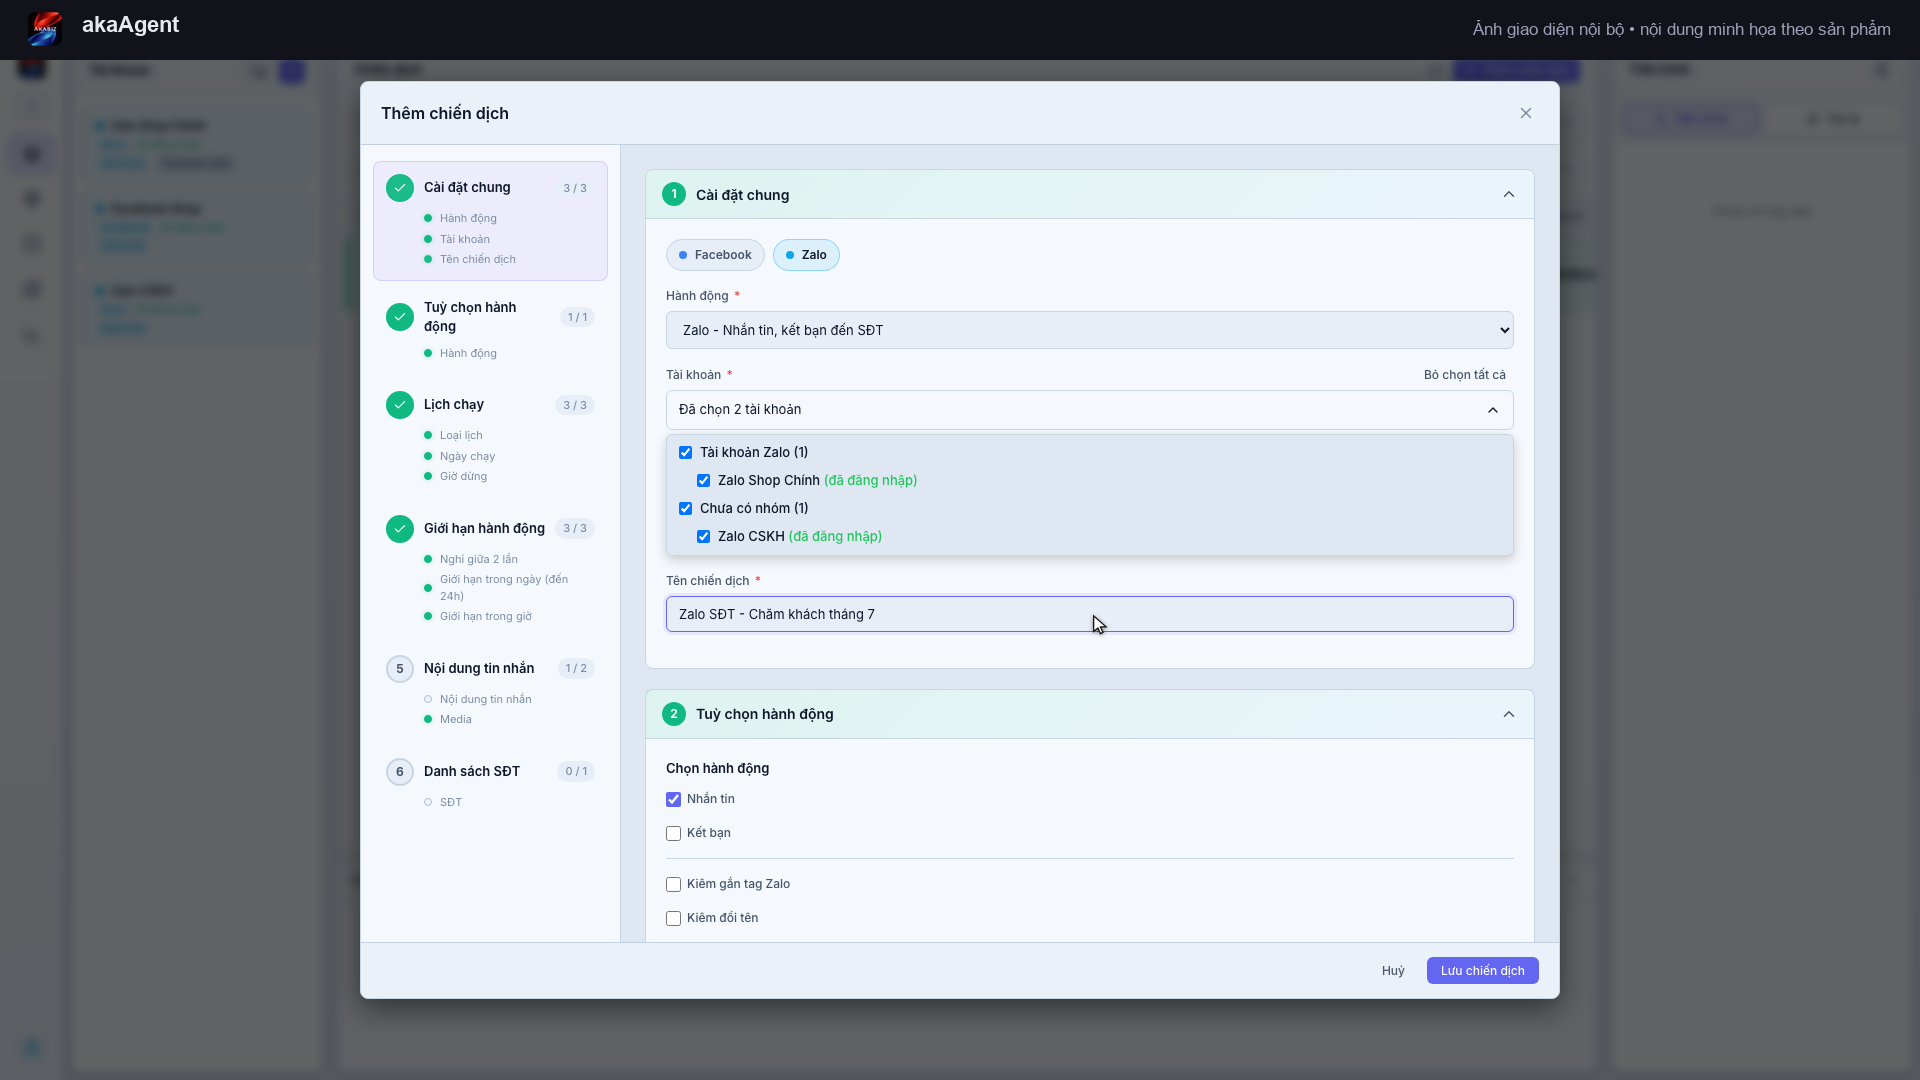Enable the Kết bạn action checkbox

pyautogui.click(x=674, y=833)
